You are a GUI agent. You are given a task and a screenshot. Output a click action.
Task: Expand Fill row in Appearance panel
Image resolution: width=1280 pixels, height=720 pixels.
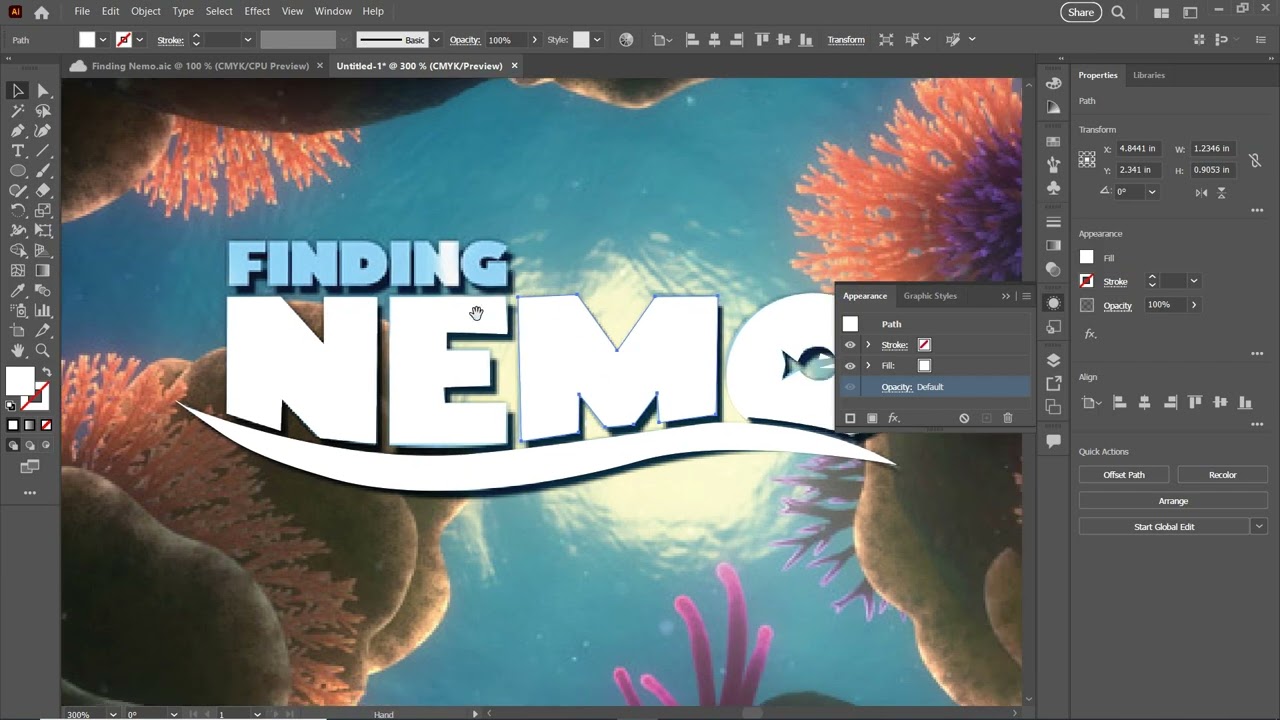point(868,366)
